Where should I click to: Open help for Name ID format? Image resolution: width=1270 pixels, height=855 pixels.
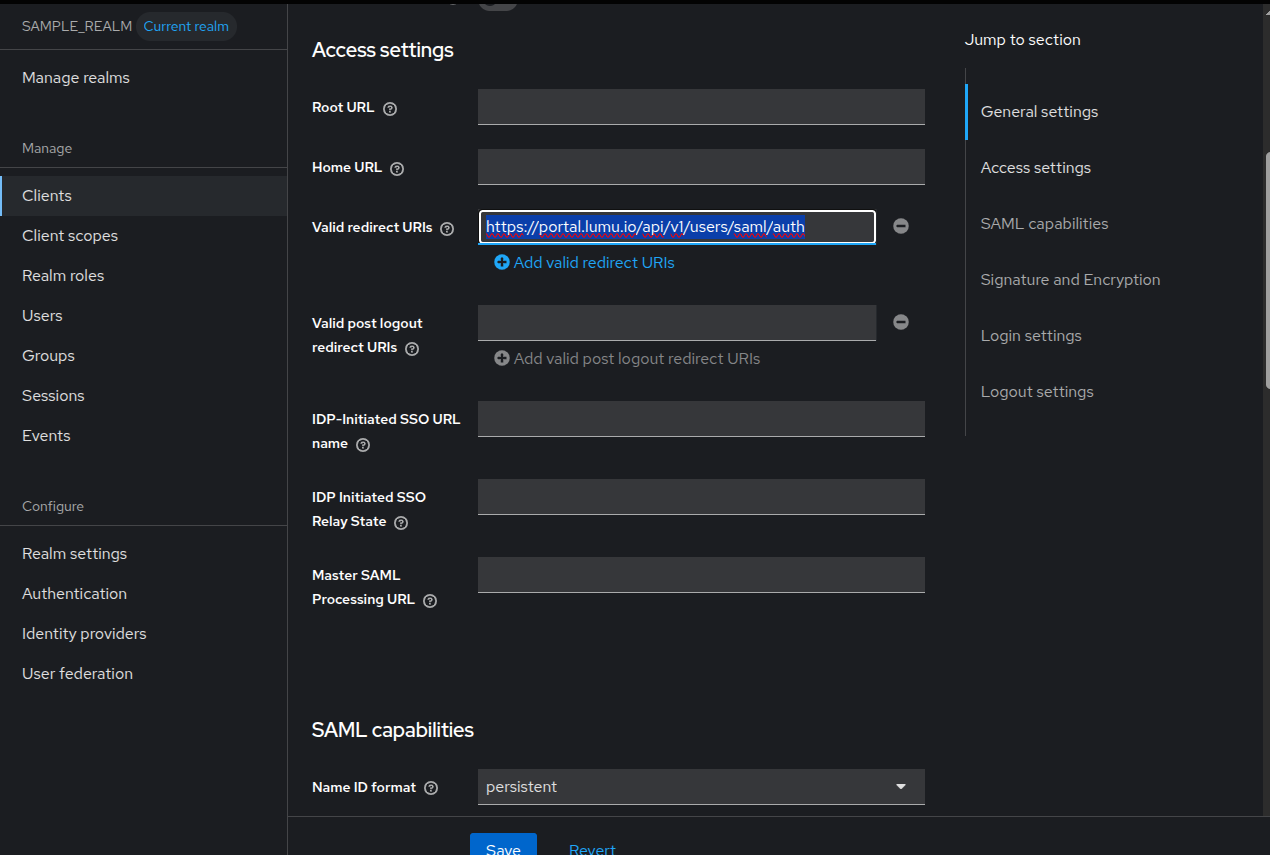point(431,788)
